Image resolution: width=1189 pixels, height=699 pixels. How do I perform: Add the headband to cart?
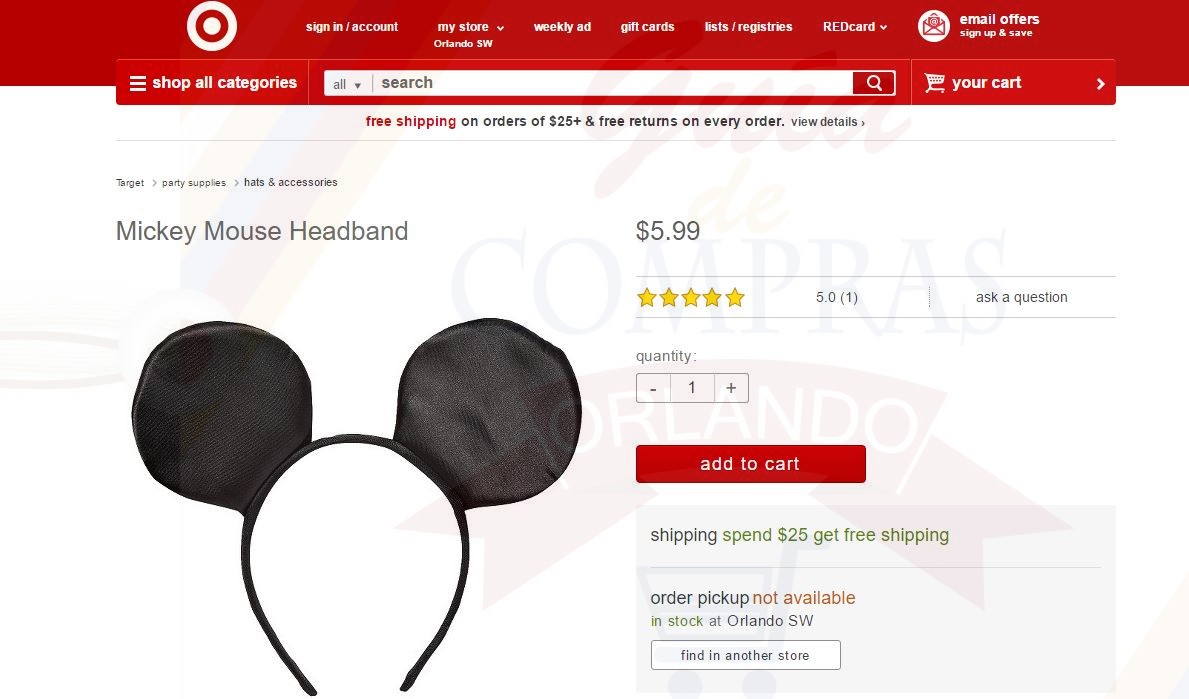click(751, 464)
